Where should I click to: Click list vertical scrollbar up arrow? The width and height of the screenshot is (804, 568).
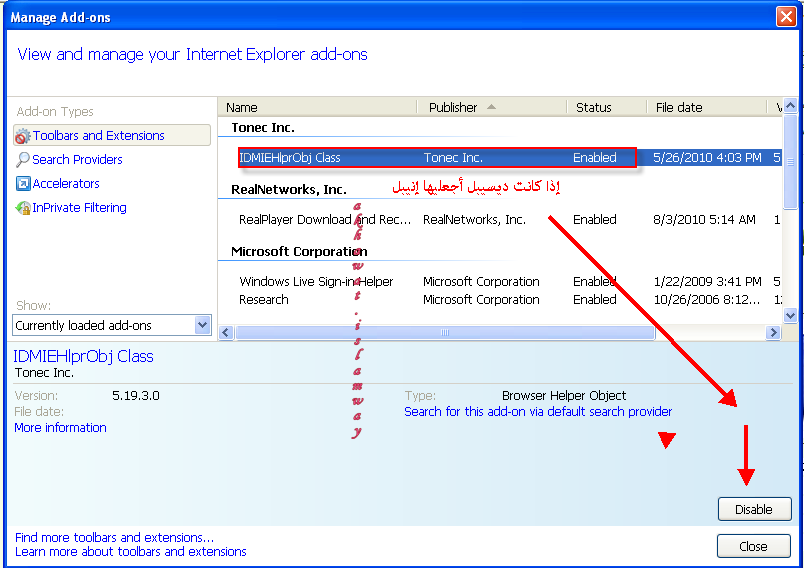790,106
